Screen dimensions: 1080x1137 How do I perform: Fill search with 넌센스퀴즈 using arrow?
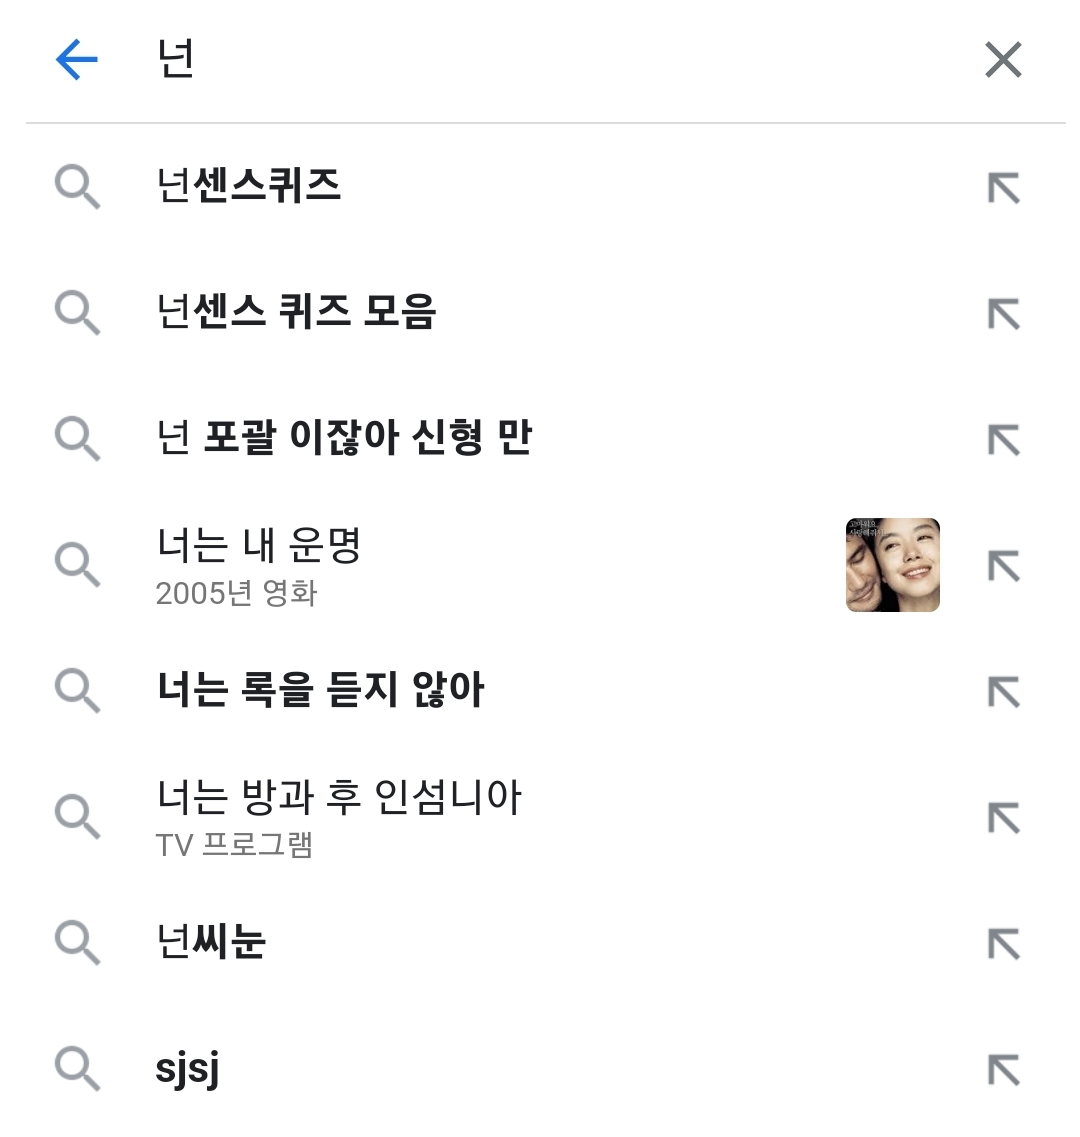1003,188
